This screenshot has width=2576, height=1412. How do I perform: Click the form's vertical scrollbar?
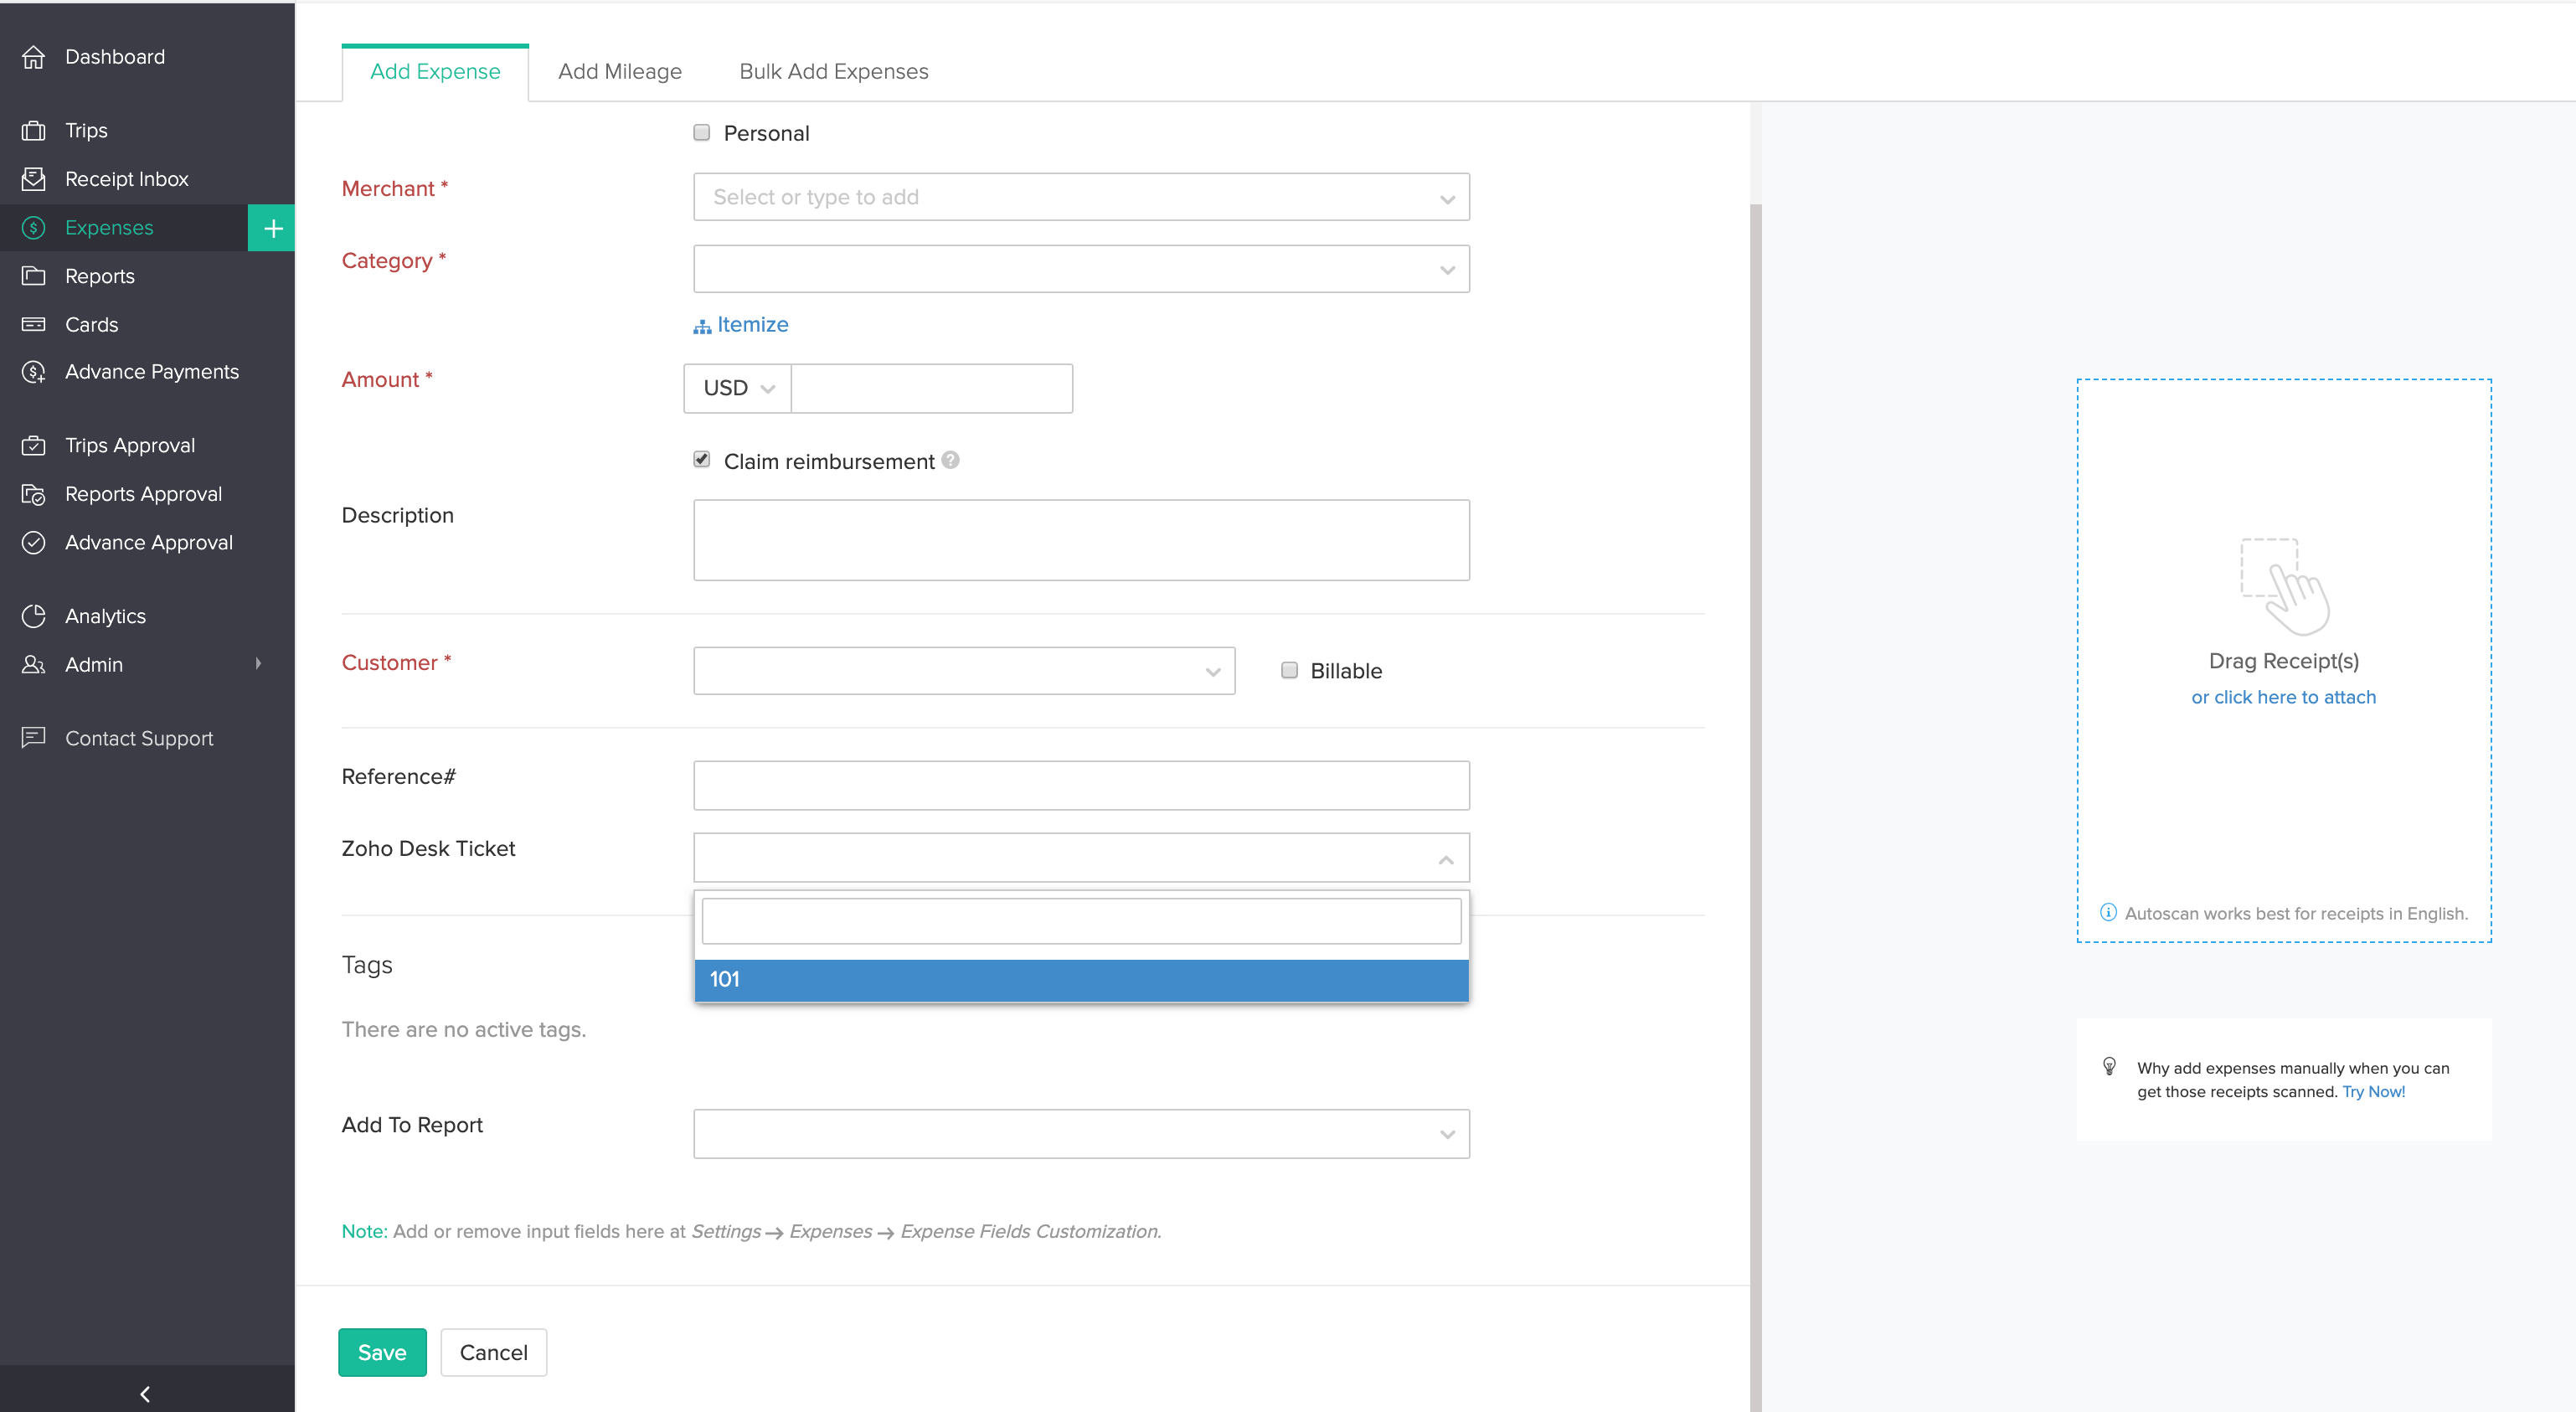click(1755, 700)
